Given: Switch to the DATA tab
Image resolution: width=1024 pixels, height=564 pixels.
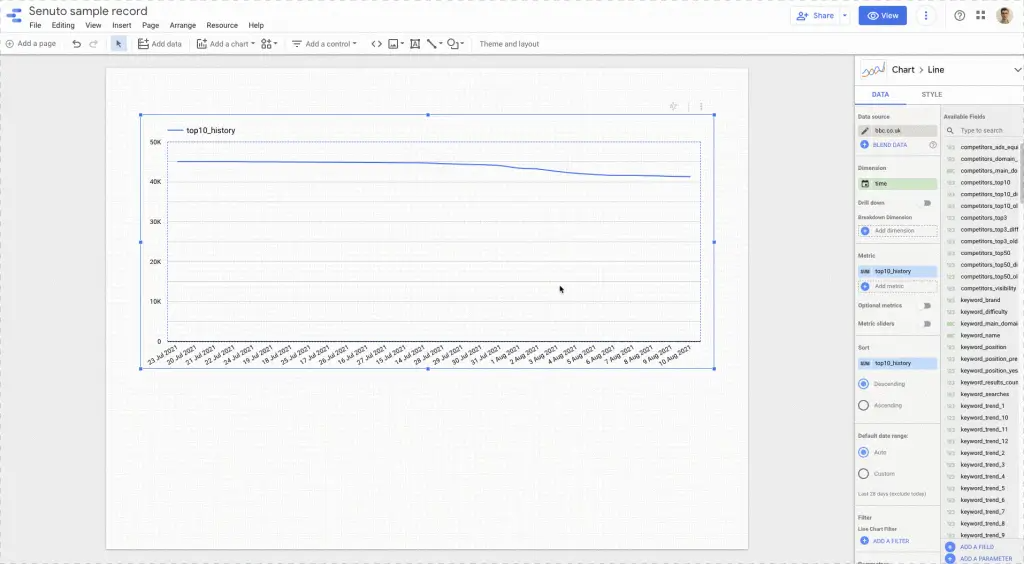Looking at the screenshot, I should (x=880, y=95).
